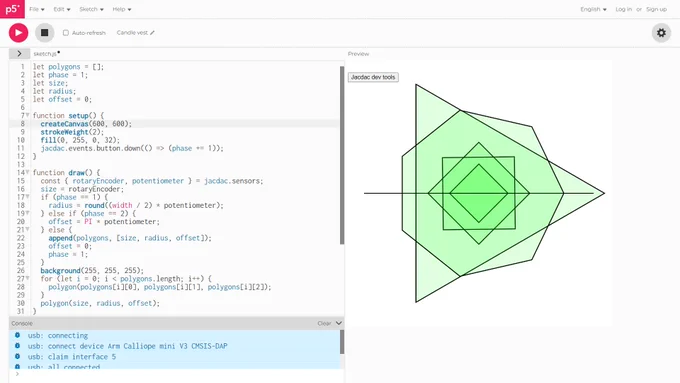Click the Console panel label
The height and width of the screenshot is (383, 680).
(x=22, y=323)
